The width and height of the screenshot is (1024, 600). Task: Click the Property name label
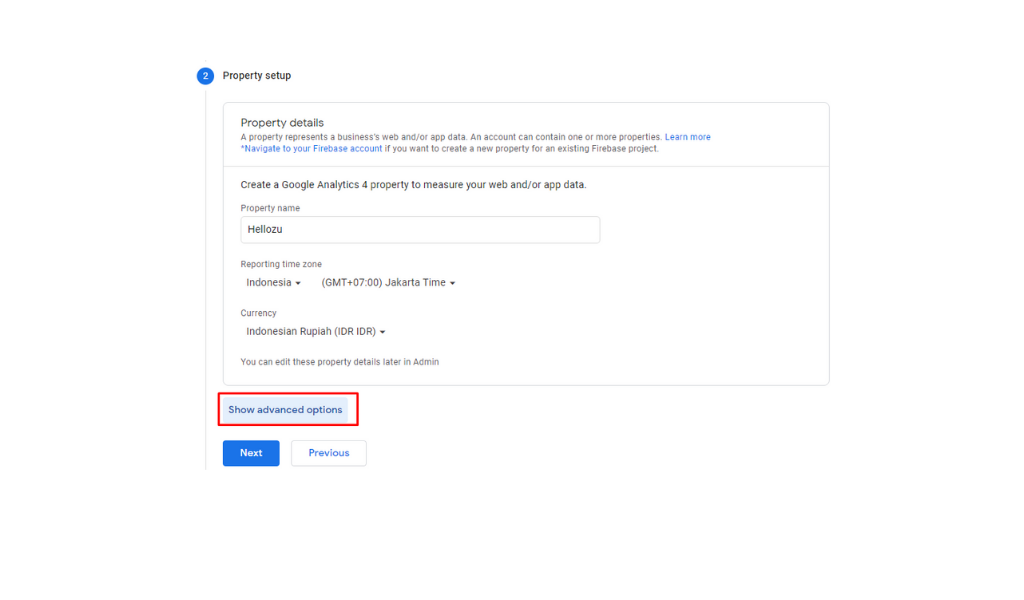[270, 208]
